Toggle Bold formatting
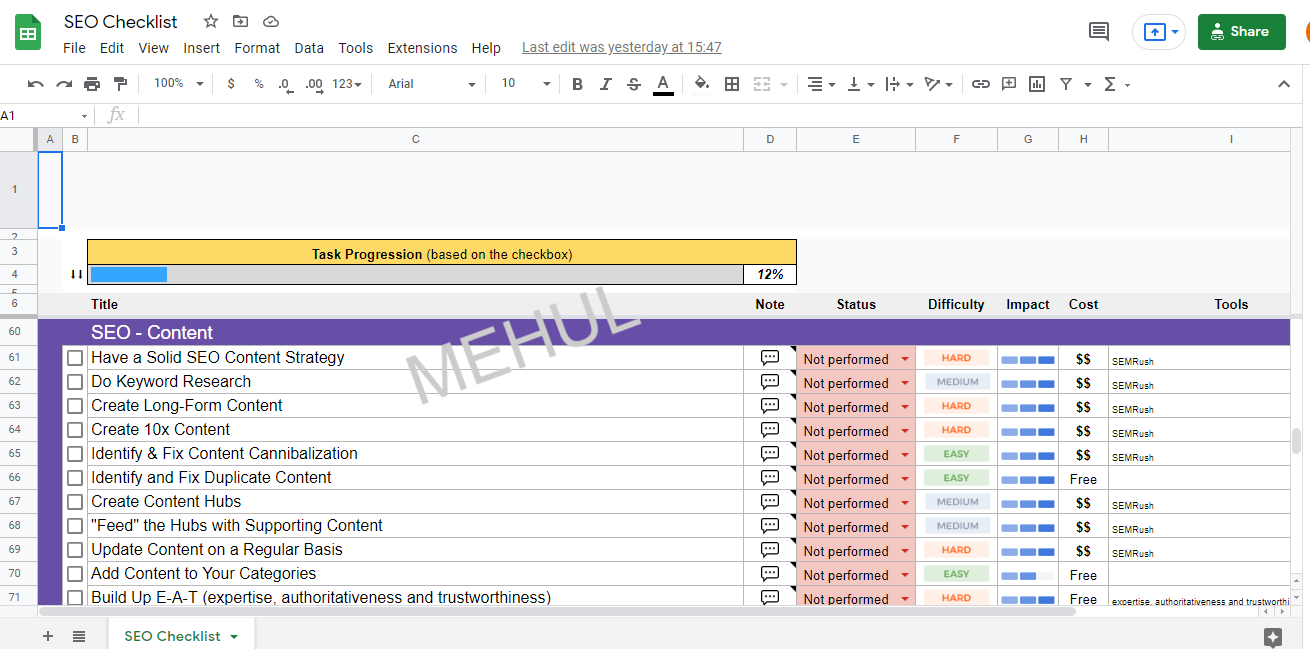The image size is (1310, 649). [577, 84]
